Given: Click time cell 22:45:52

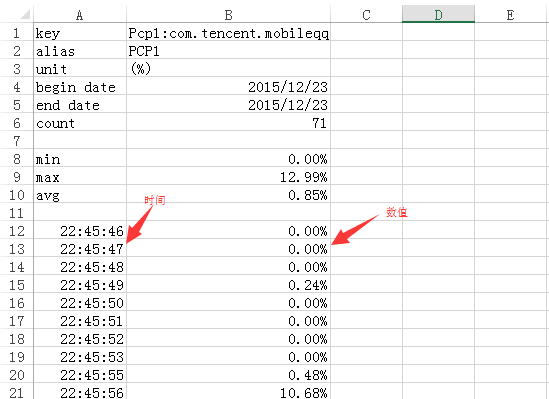Looking at the screenshot, I should pyautogui.click(x=80, y=339).
